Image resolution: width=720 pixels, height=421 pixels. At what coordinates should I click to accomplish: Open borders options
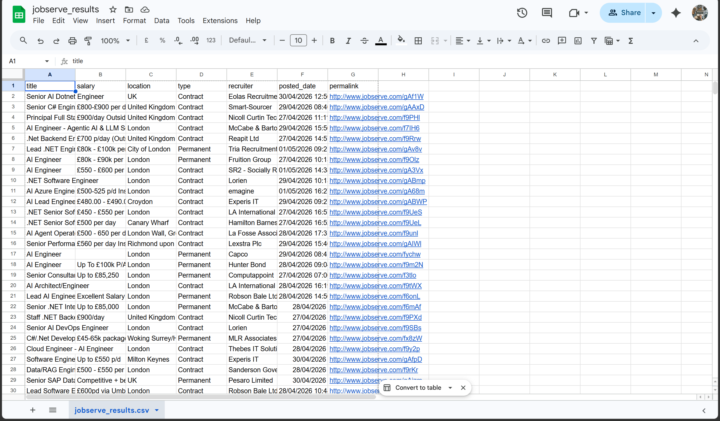tap(418, 41)
